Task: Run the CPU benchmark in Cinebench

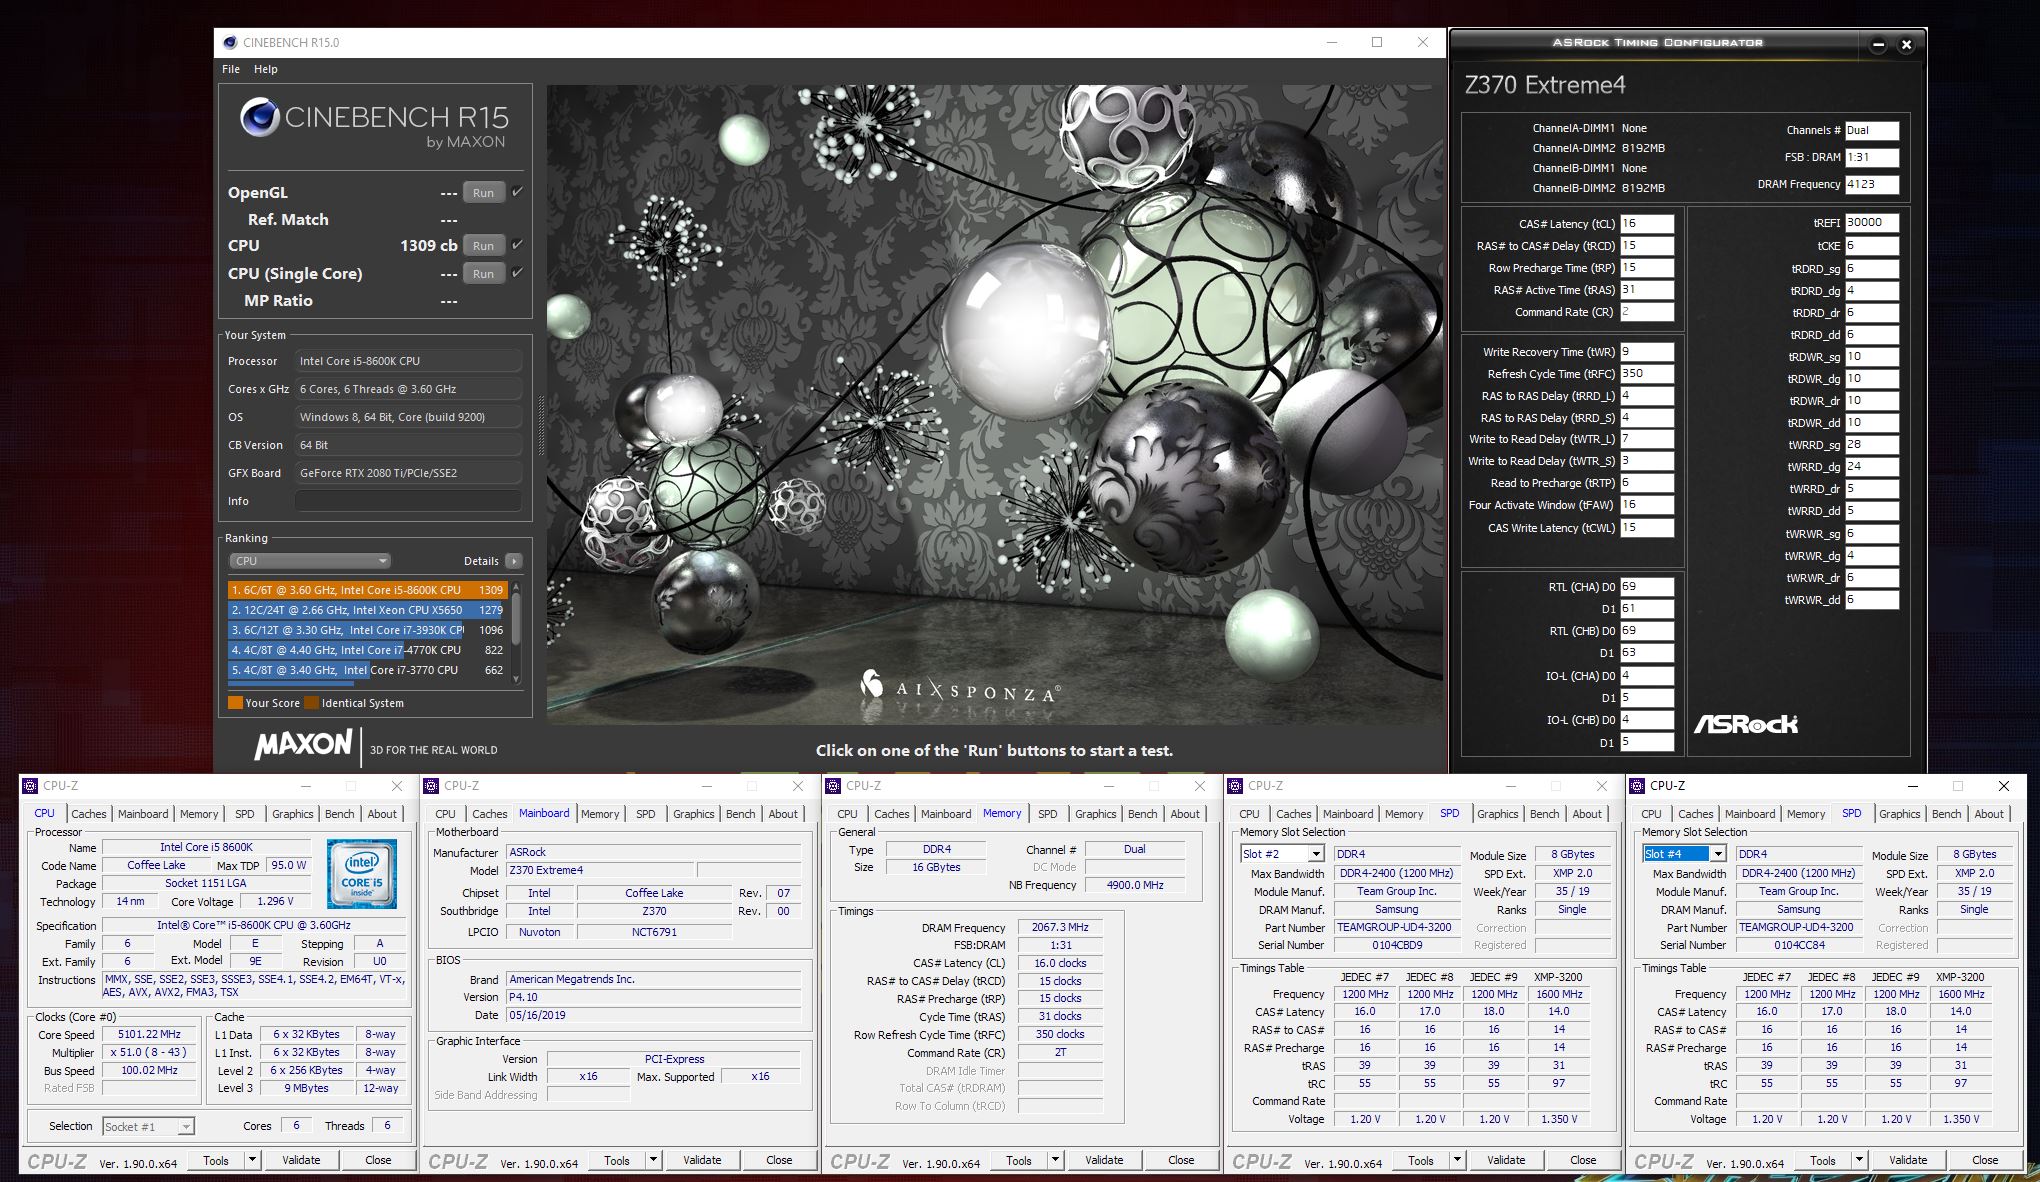Action: point(483,246)
